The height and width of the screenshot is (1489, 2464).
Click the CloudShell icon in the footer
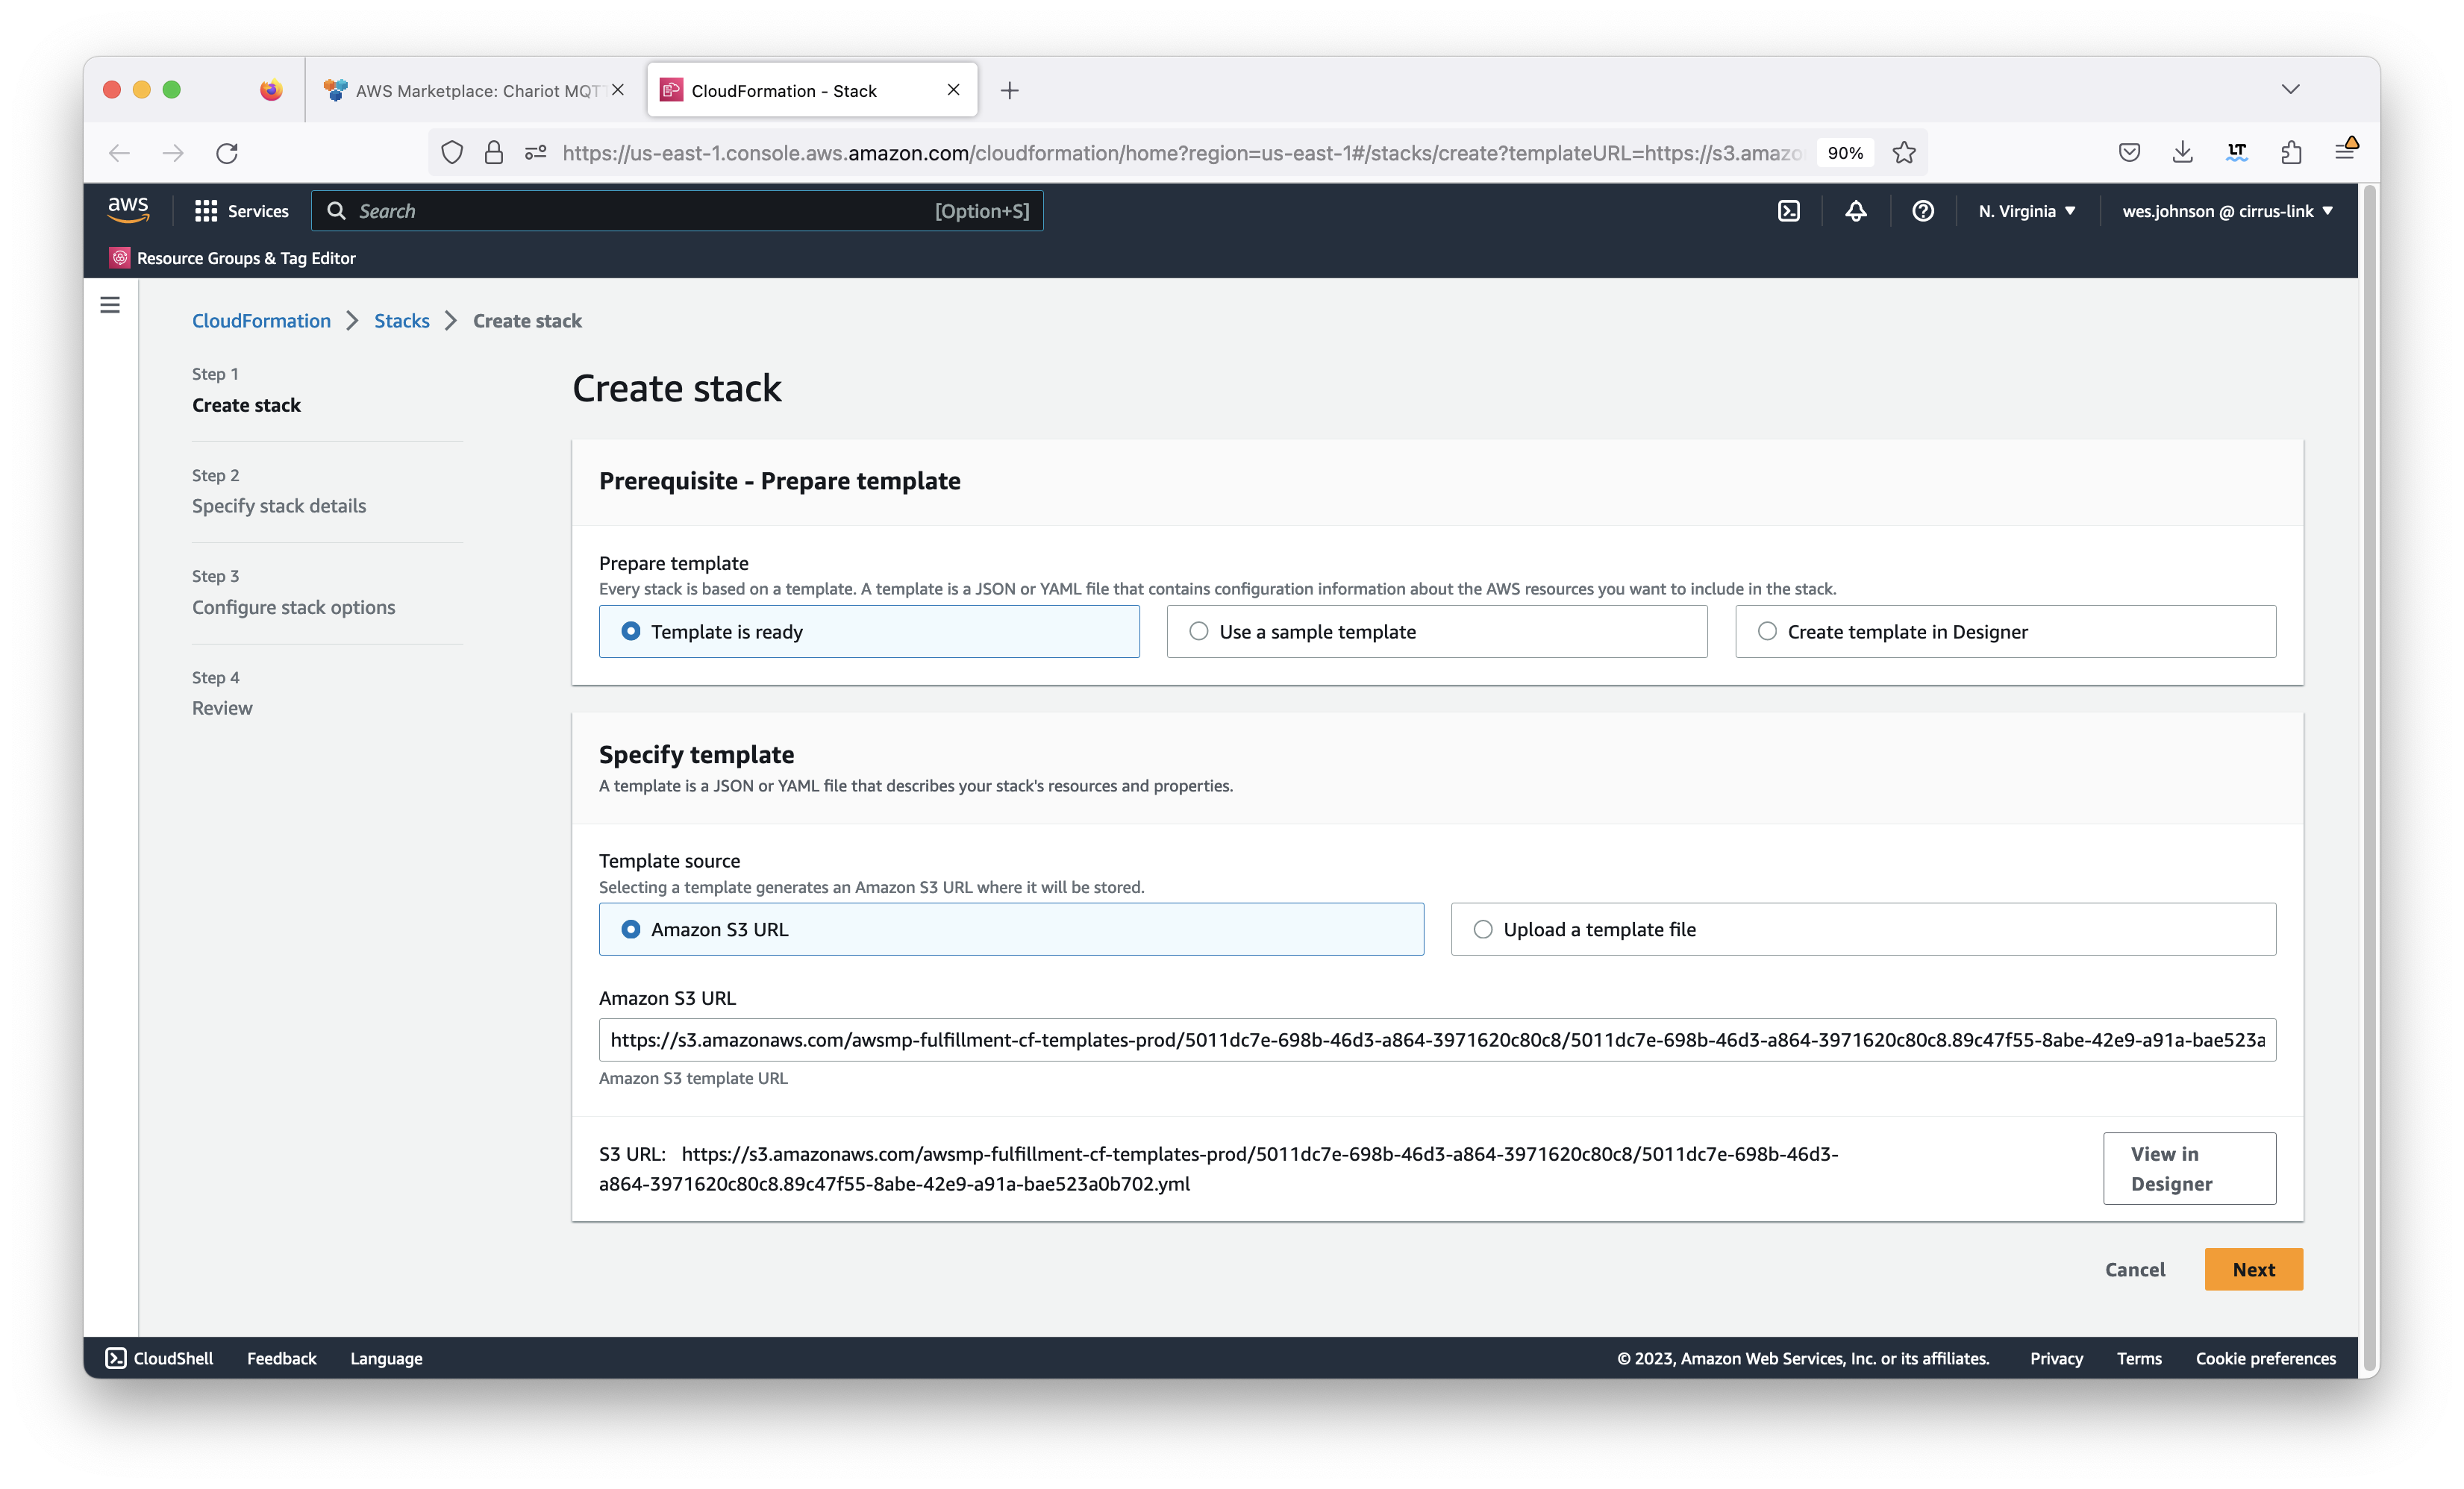116,1358
